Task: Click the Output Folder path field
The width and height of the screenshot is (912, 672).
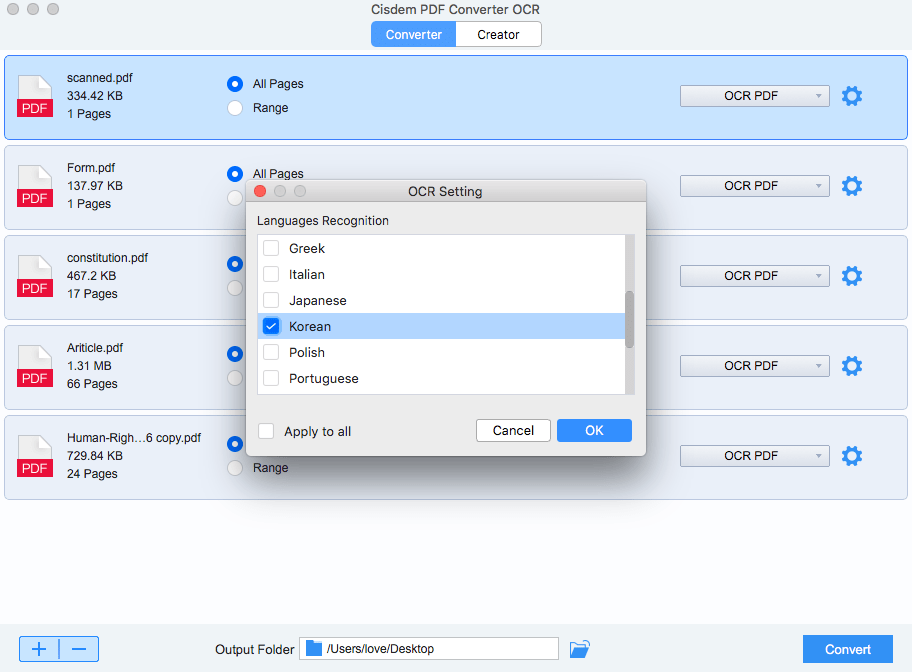Action: (429, 649)
